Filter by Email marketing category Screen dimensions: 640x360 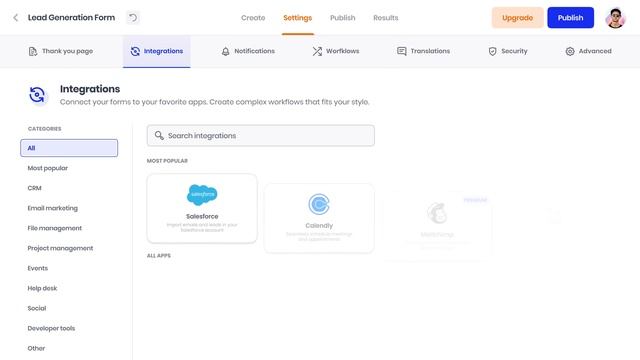pyautogui.click(x=52, y=208)
